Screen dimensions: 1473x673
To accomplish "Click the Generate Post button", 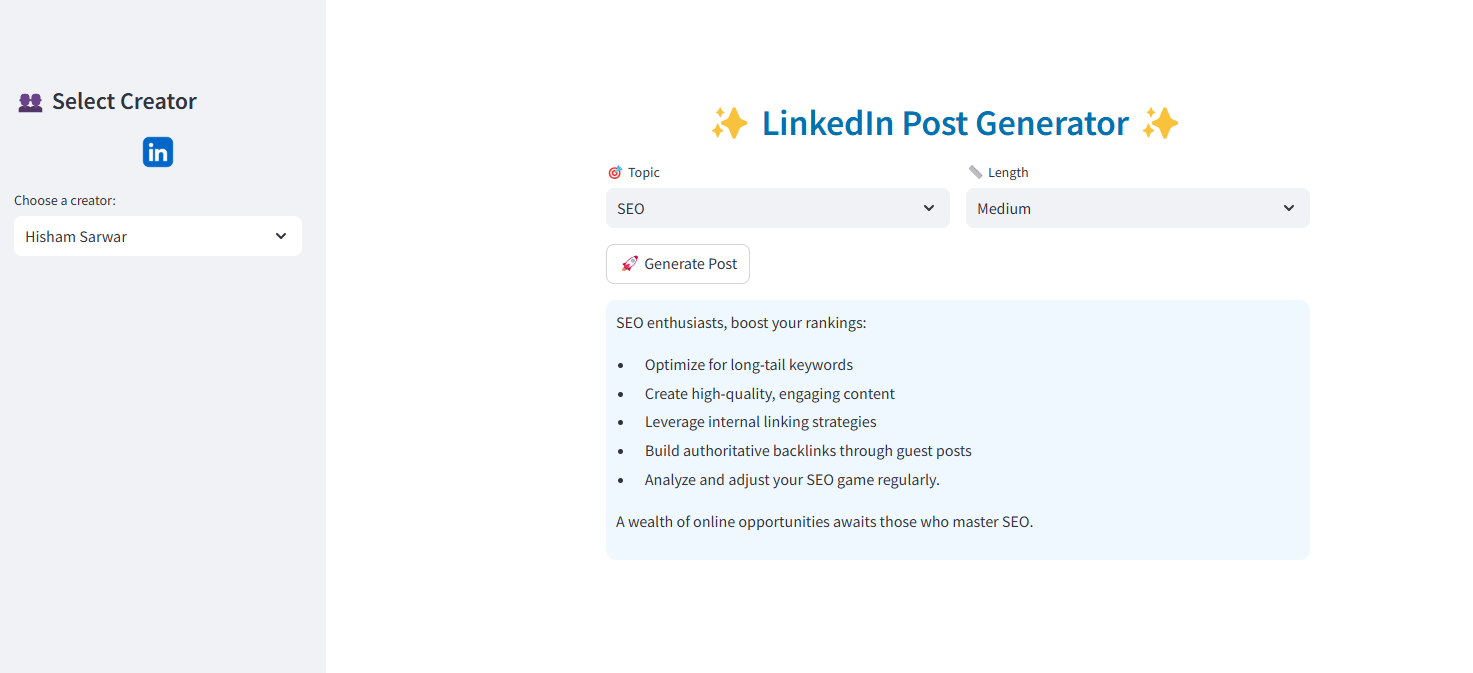I will pyautogui.click(x=678, y=263).
